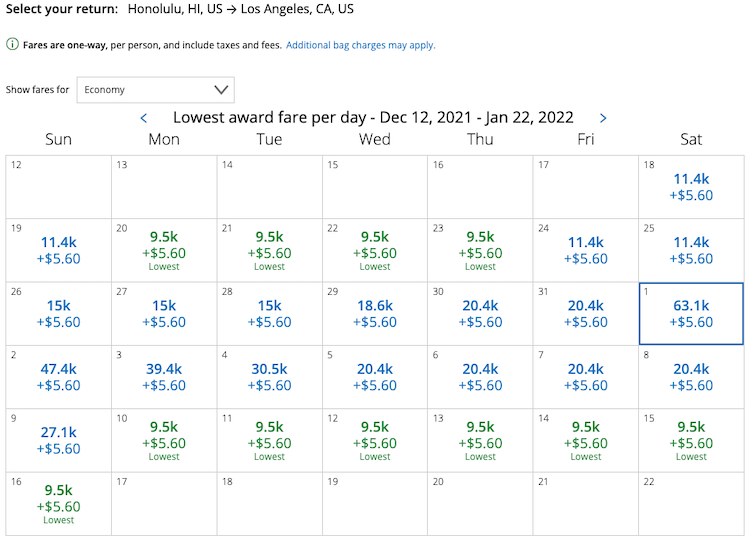Image resolution: width=750 pixels, height=539 pixels.
Task: Select Dec 20 lowest fare 9.5k
Action: tap(164, 251)
